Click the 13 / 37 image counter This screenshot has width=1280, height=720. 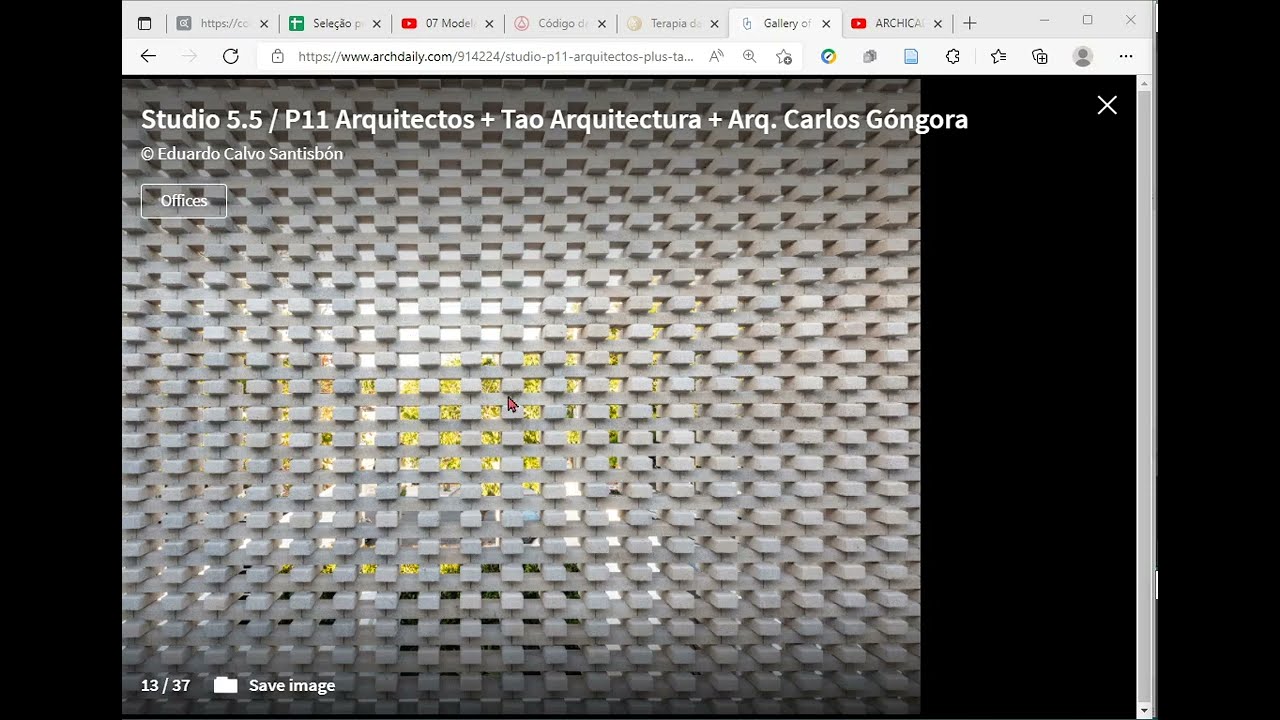point(165,685)
